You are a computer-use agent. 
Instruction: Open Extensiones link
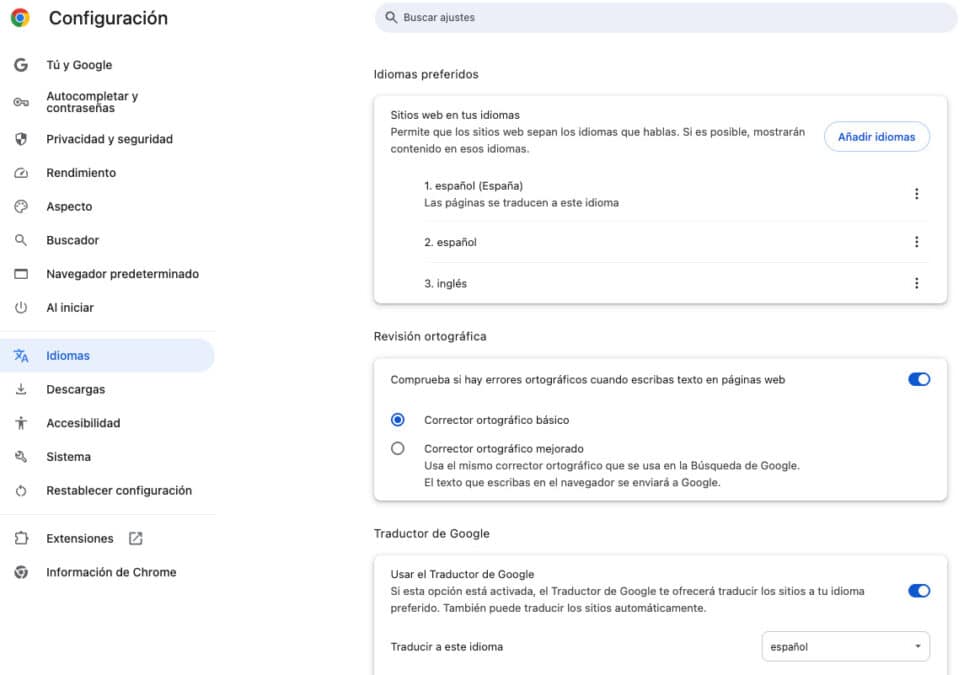[x=80, y=539]
